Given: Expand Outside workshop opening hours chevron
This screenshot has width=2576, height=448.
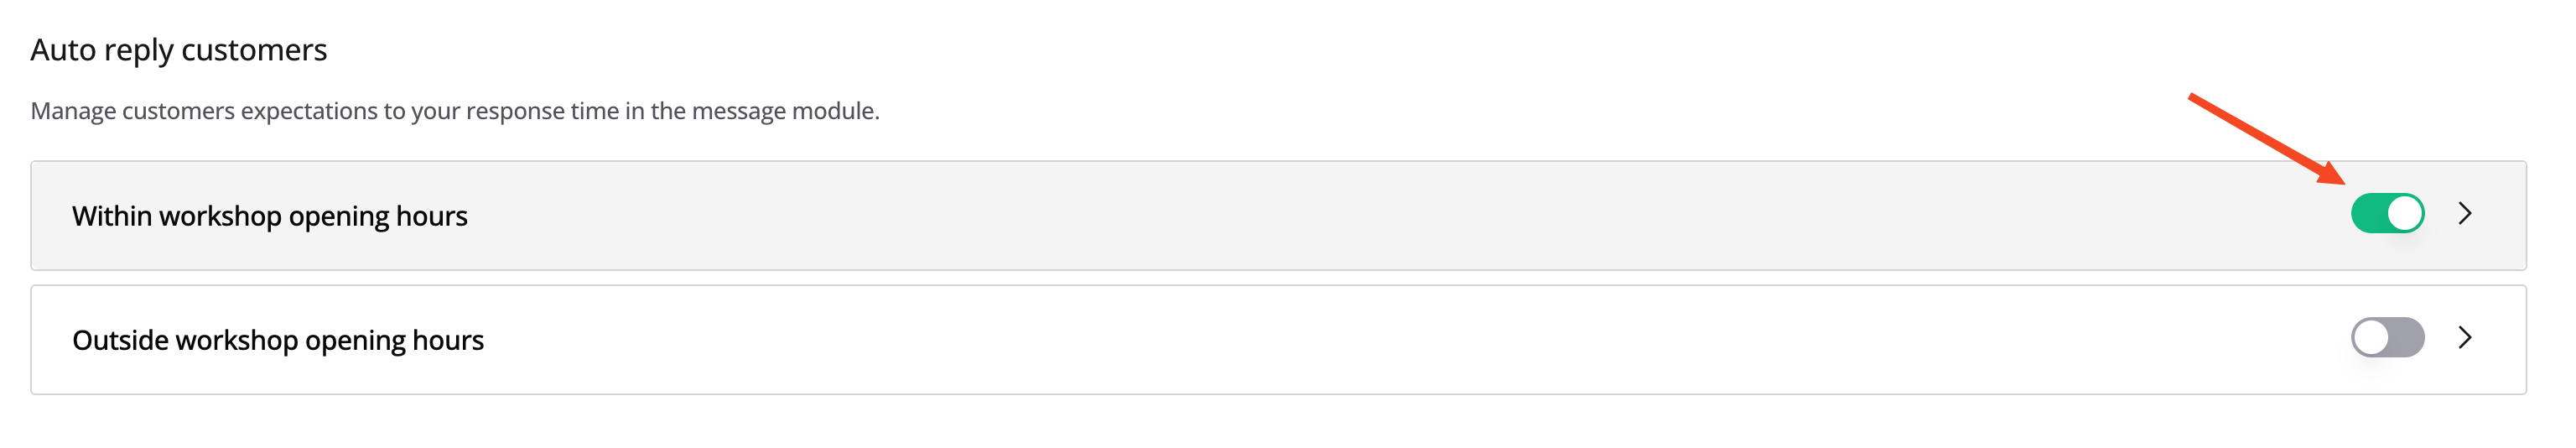Looking at the screenshot, I should [x=2464, y=337].
